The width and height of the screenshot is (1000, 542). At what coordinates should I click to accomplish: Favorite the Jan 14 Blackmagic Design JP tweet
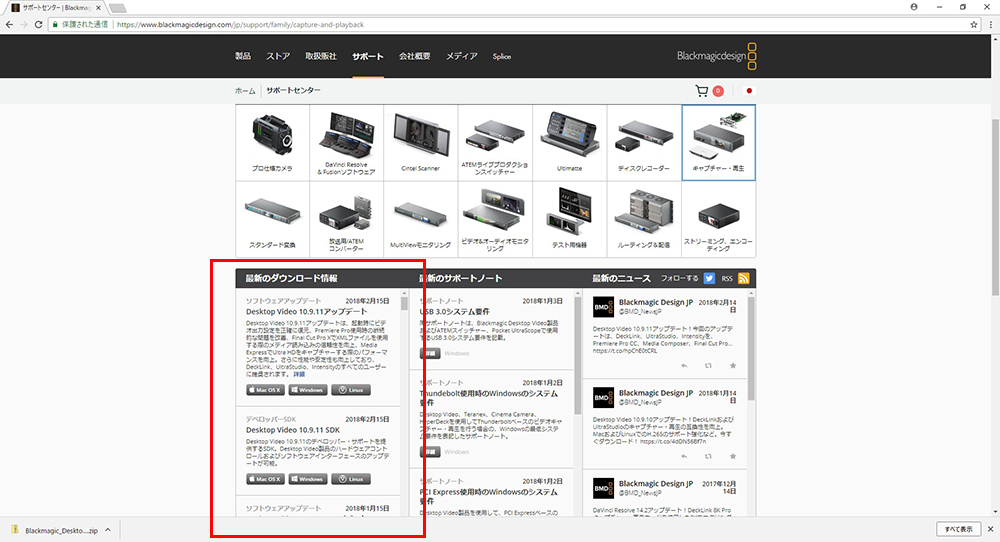click(733, 457)
